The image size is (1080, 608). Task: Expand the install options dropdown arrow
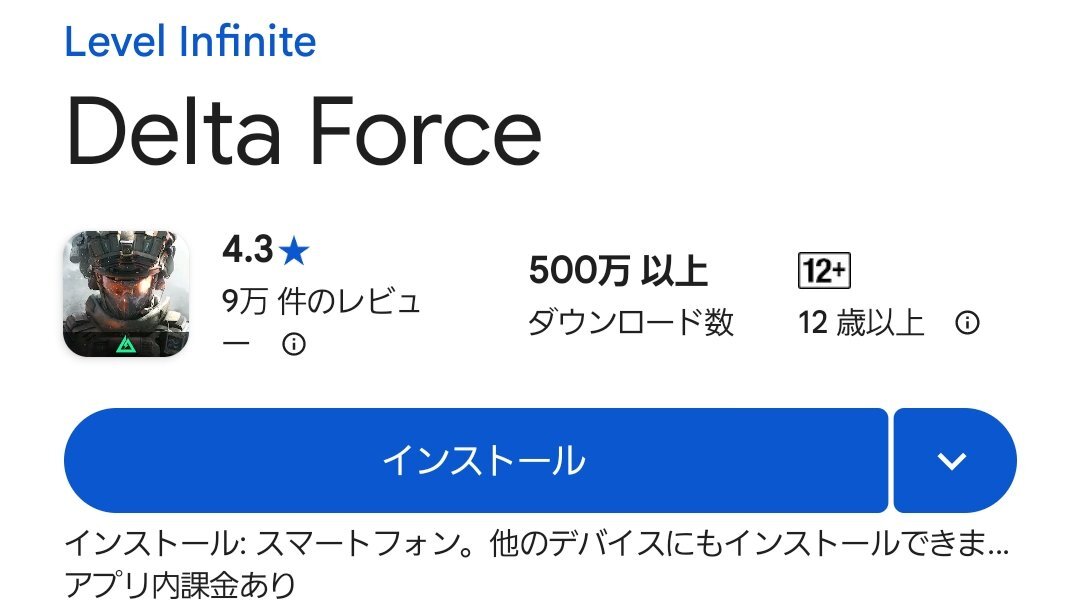click(953, 461)
